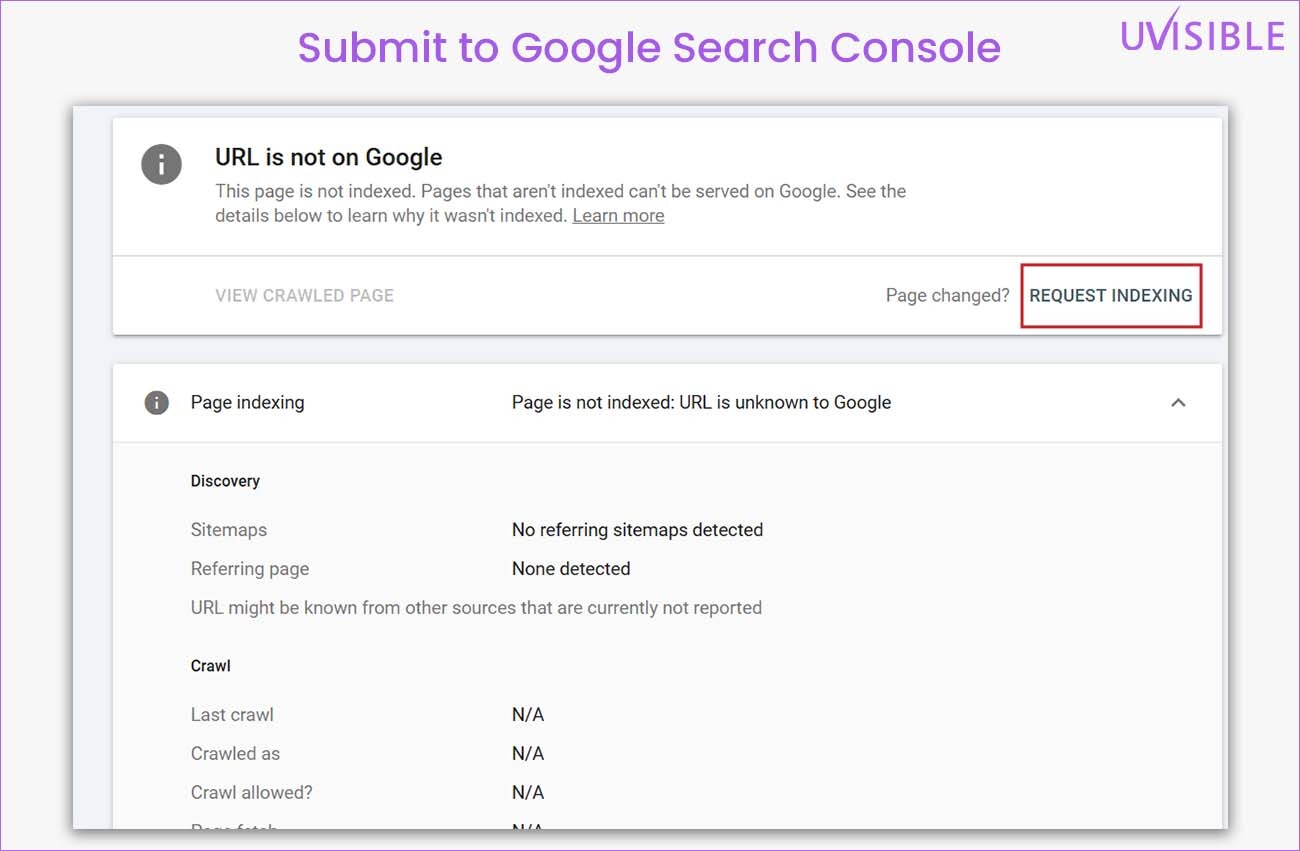The width and height of the screenshot is (1300, 851).
Task: Click the Last crawl label
Action: click(x=232, y=715)
